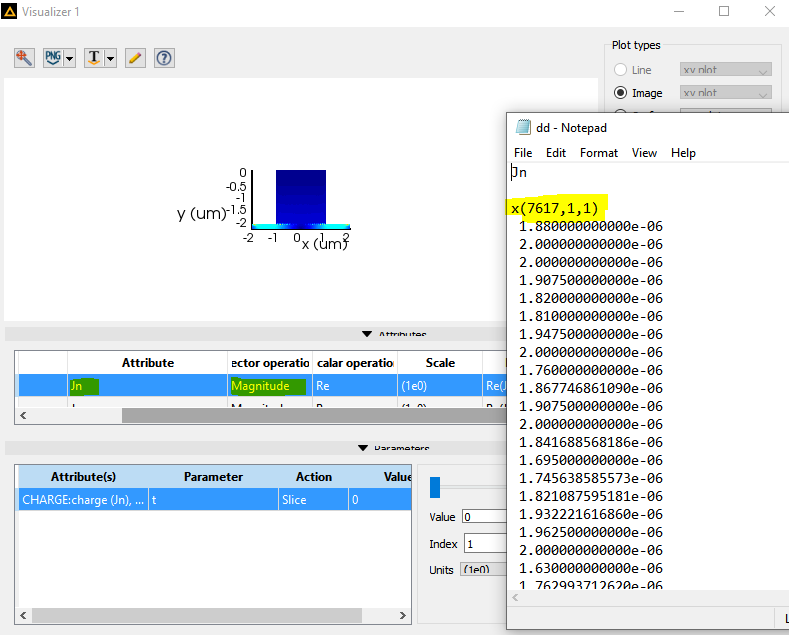Click the x(7617,1,1) text in Notepad

coord(554,208)
